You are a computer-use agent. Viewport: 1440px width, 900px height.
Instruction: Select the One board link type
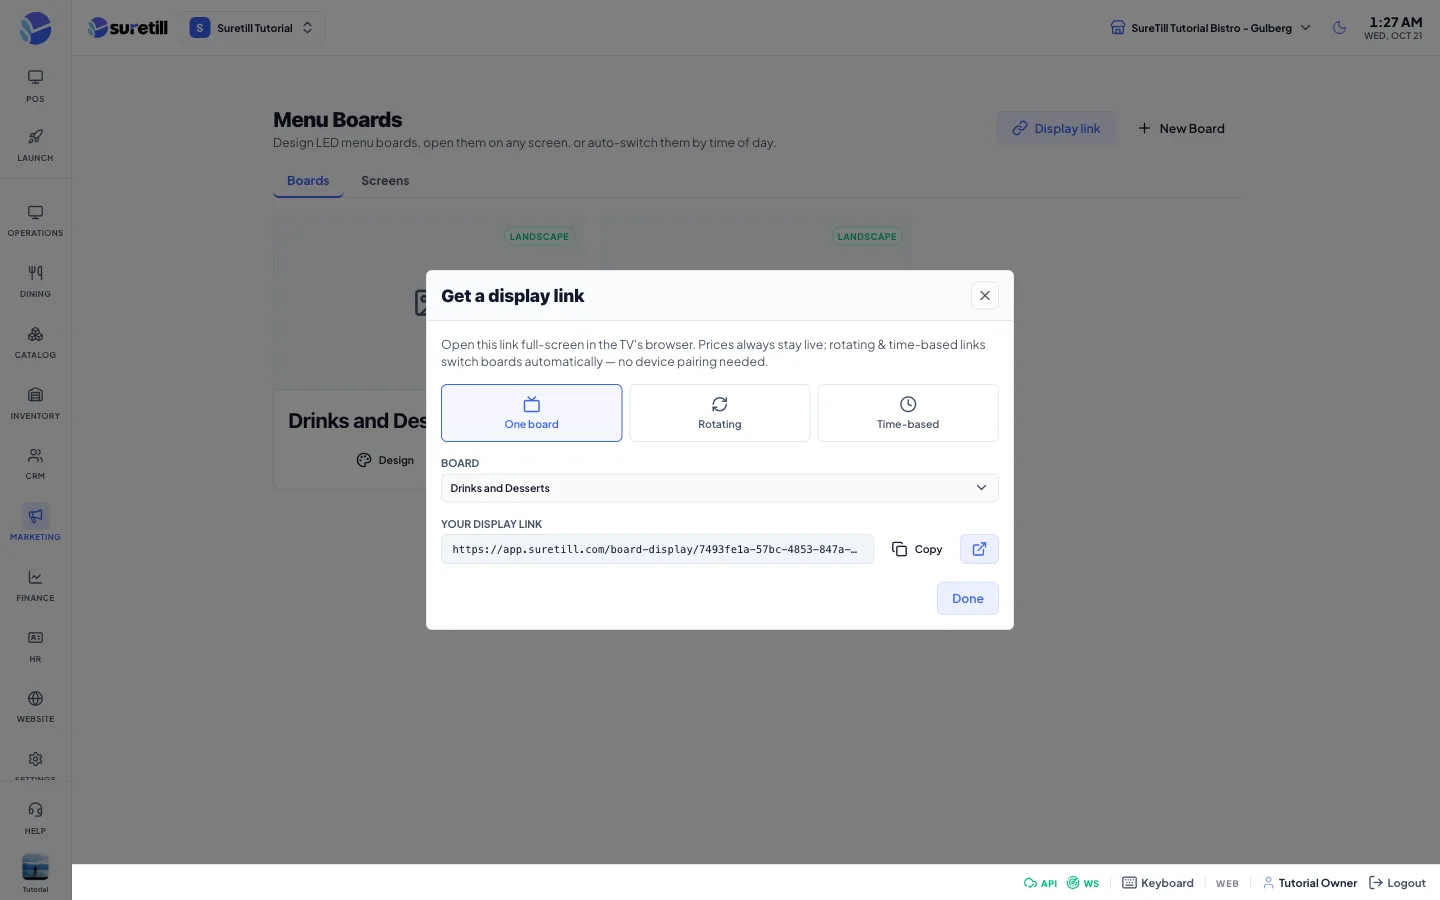(x=531, y=413)
